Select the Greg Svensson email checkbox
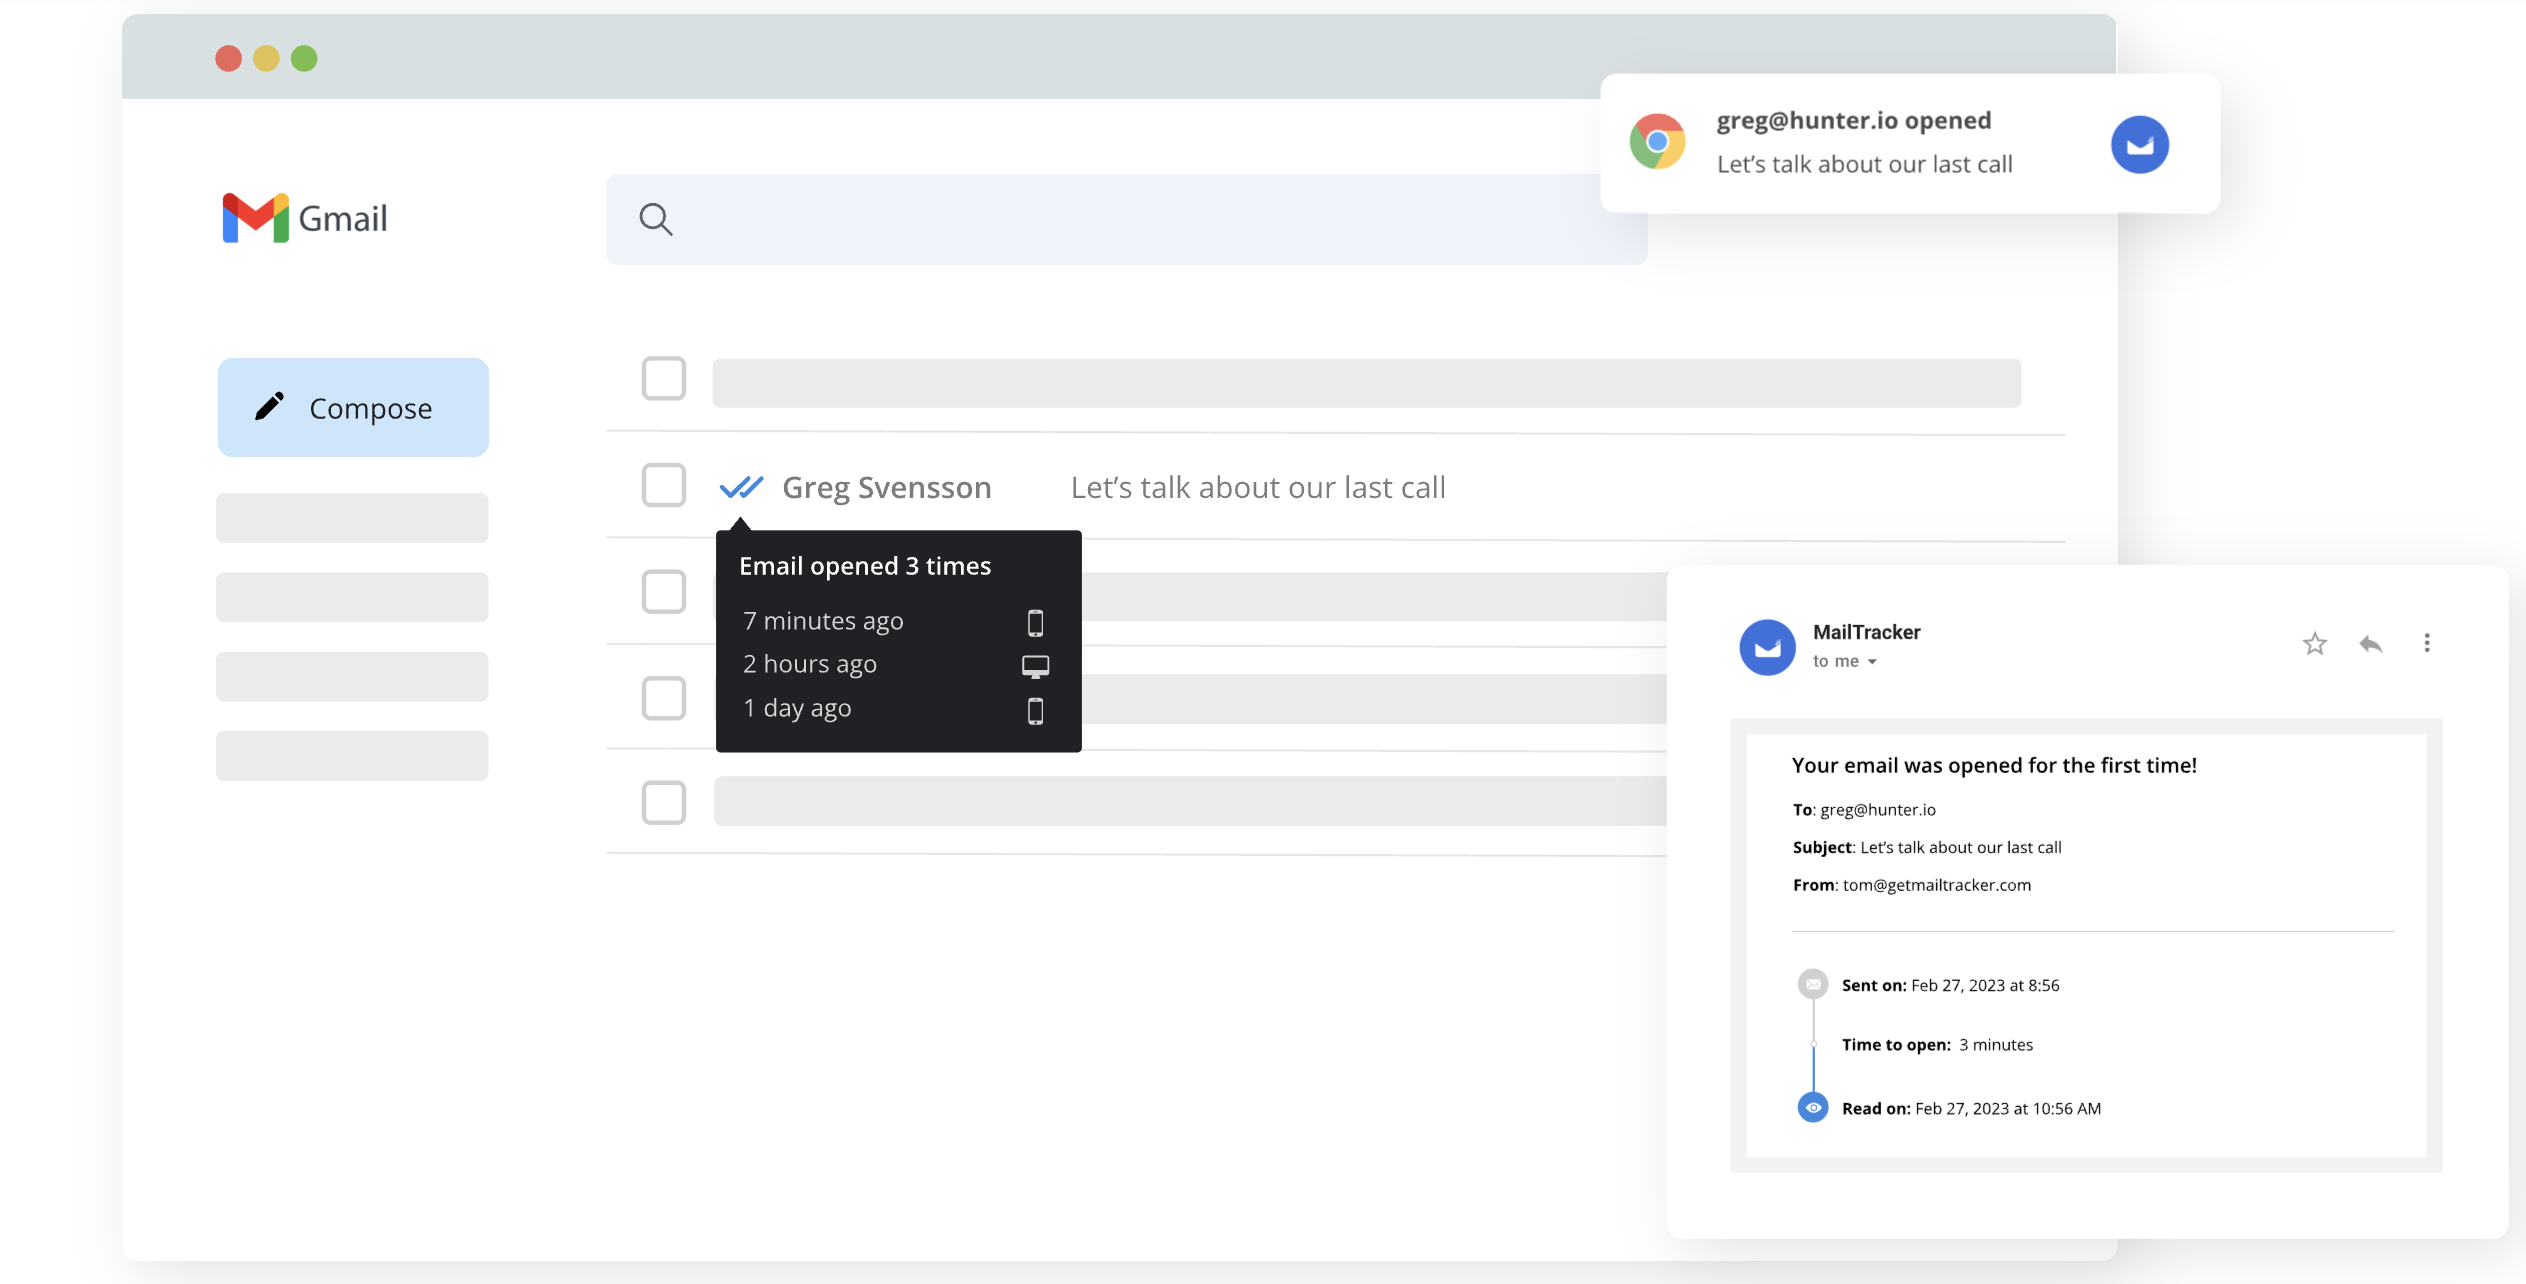The width and height of the screenshot is (2526, 1284). [663, 485]
